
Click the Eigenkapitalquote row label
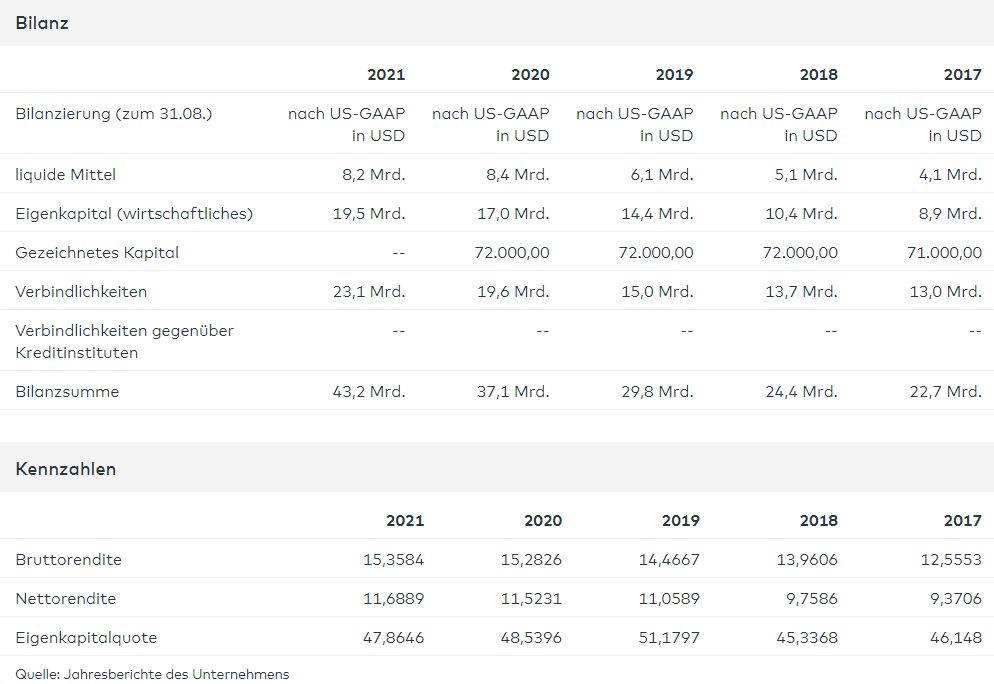pos(86,638)
